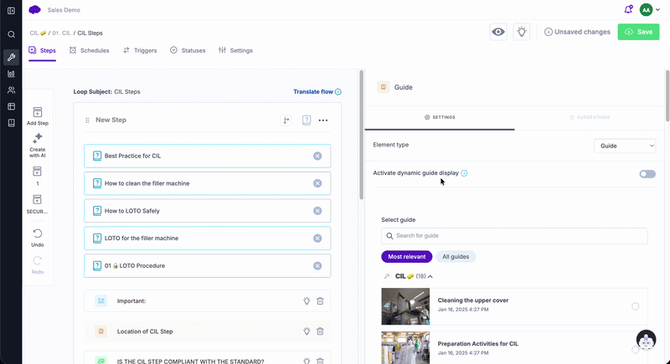Open the Best Practice for CIL guide item

pyautogui.click(x=207, y=156)
